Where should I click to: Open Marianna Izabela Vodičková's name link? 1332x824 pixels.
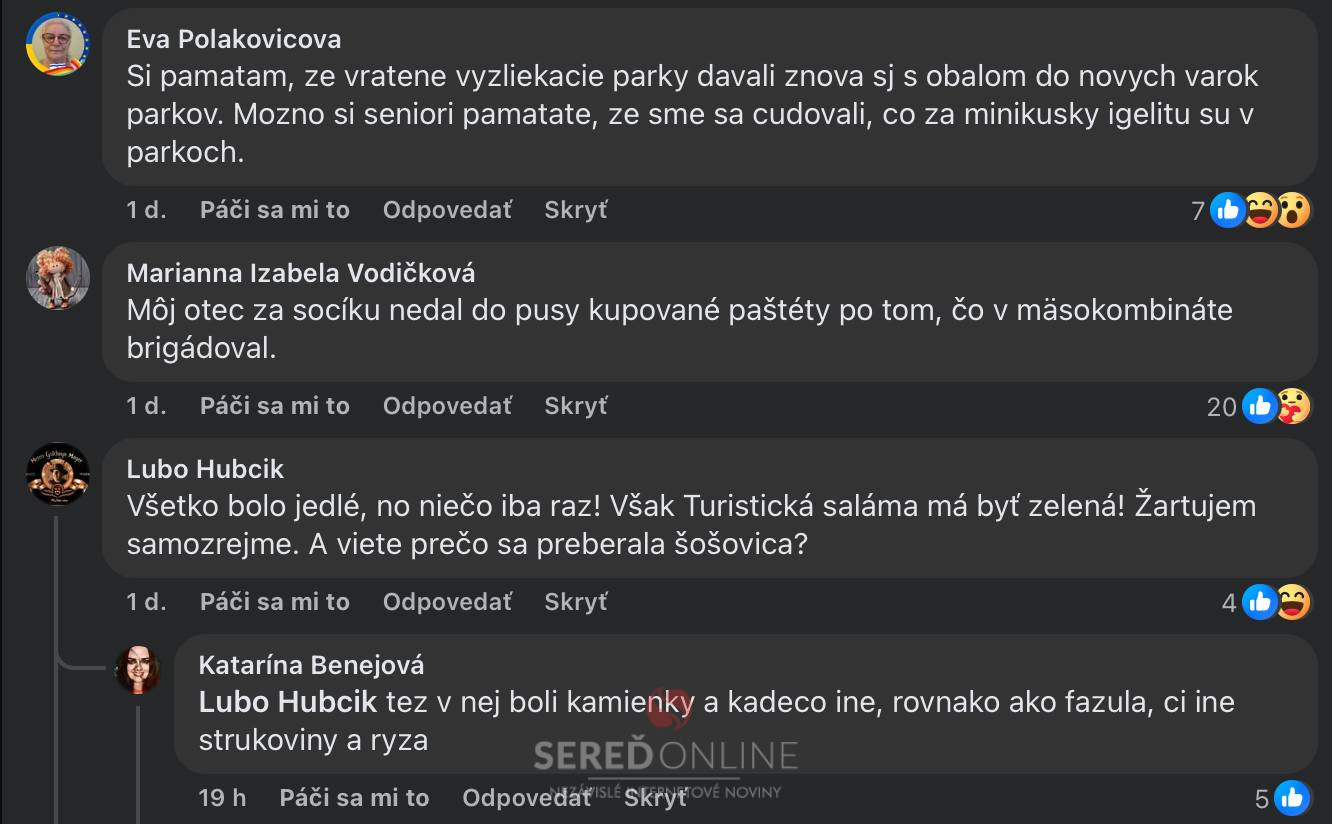[x=301, y=273]
